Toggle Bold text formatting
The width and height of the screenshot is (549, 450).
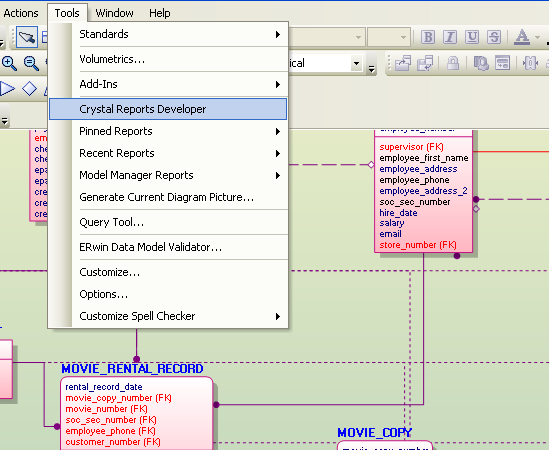pyautogui.click(x=428, y=37)
